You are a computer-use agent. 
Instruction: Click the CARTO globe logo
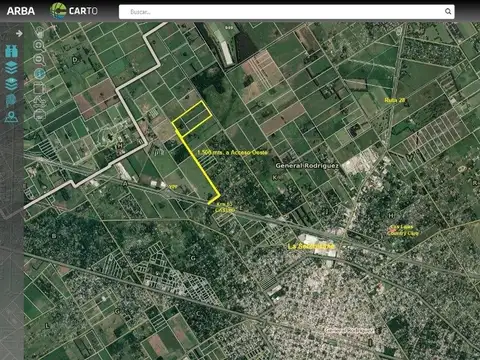[58, 11]
